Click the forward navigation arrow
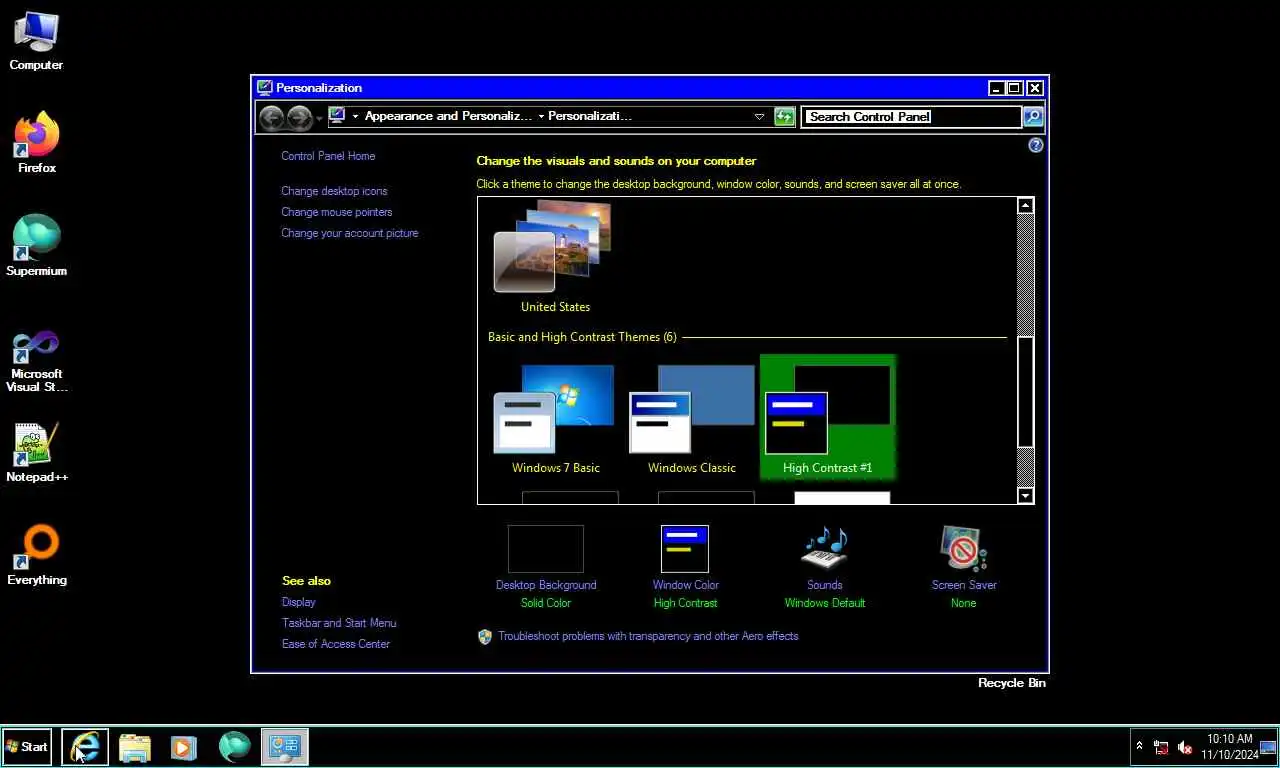This screenshot has width=1280, height=768. click(300, 118)
